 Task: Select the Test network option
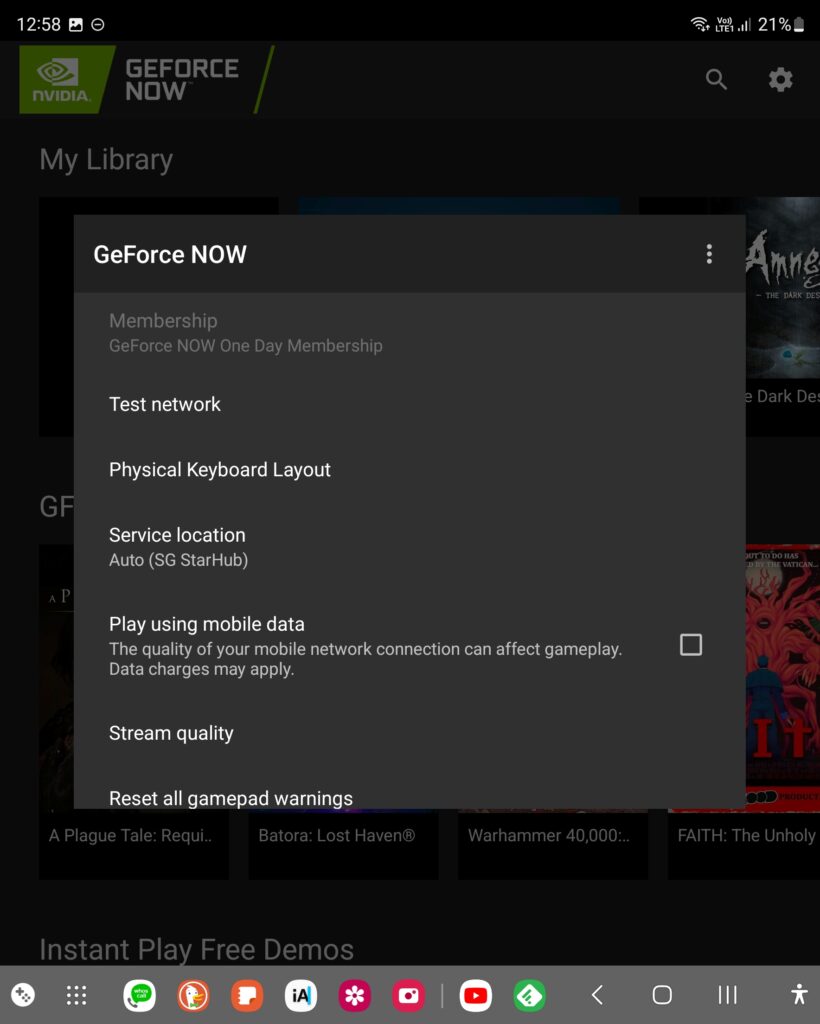[409, 404]
